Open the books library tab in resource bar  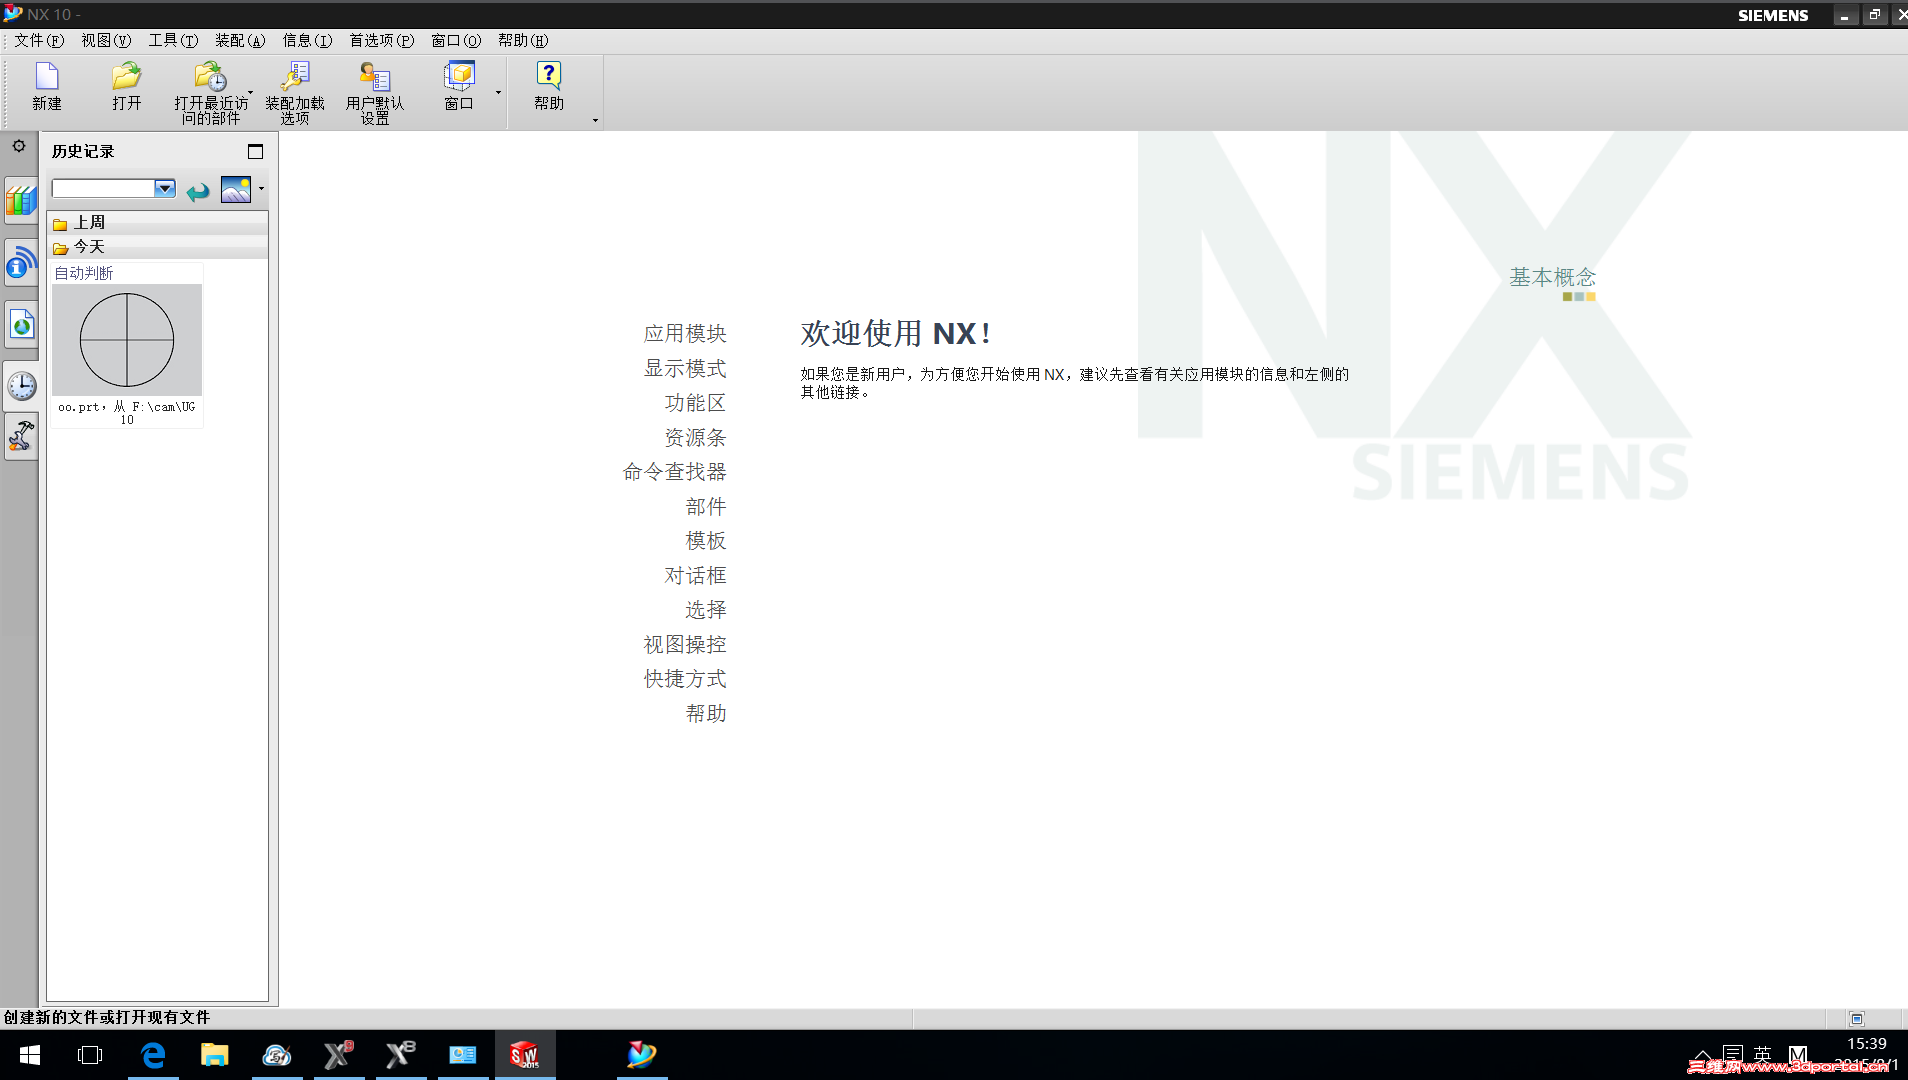(21, 201)
